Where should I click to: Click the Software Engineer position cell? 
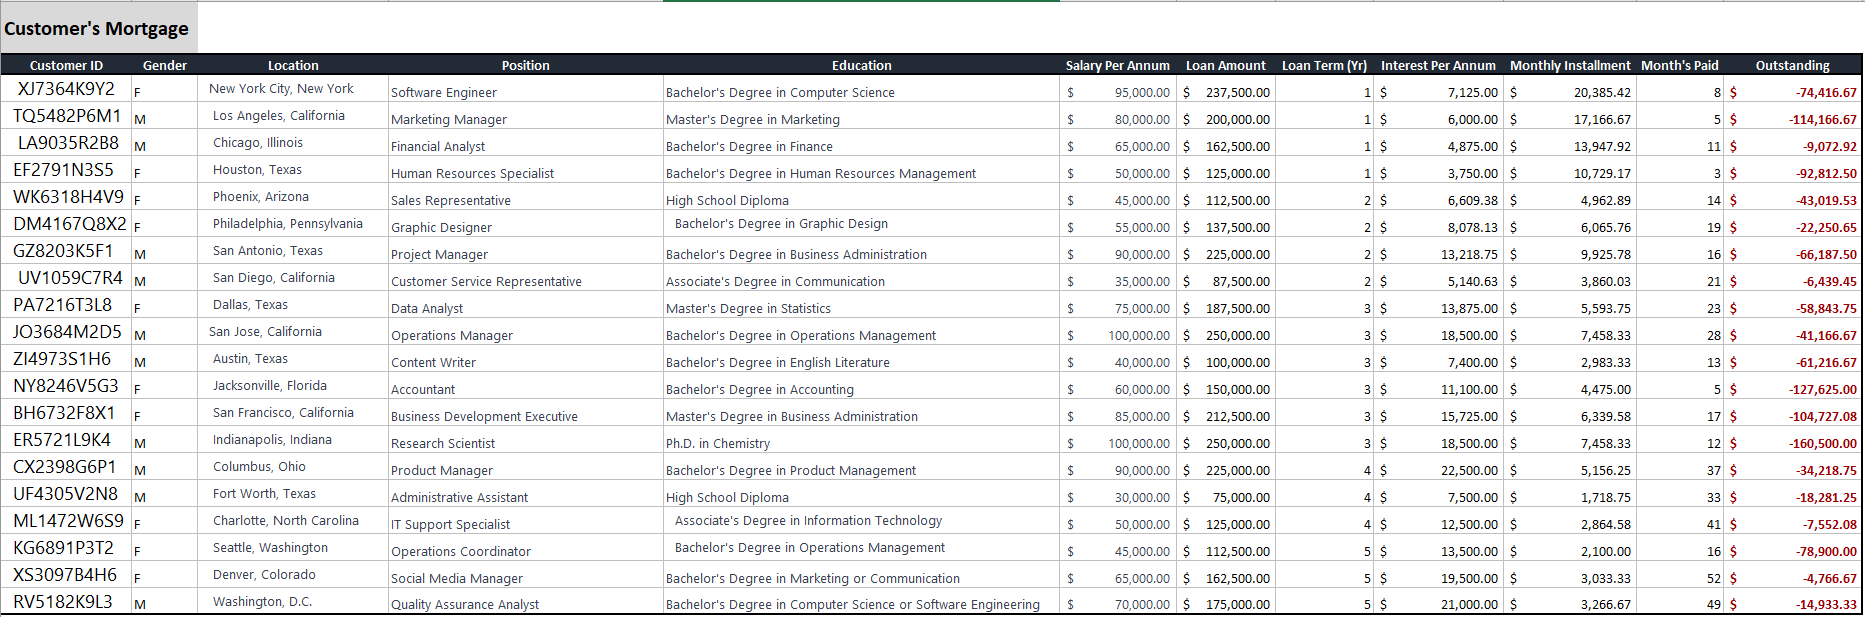(444, 92)
